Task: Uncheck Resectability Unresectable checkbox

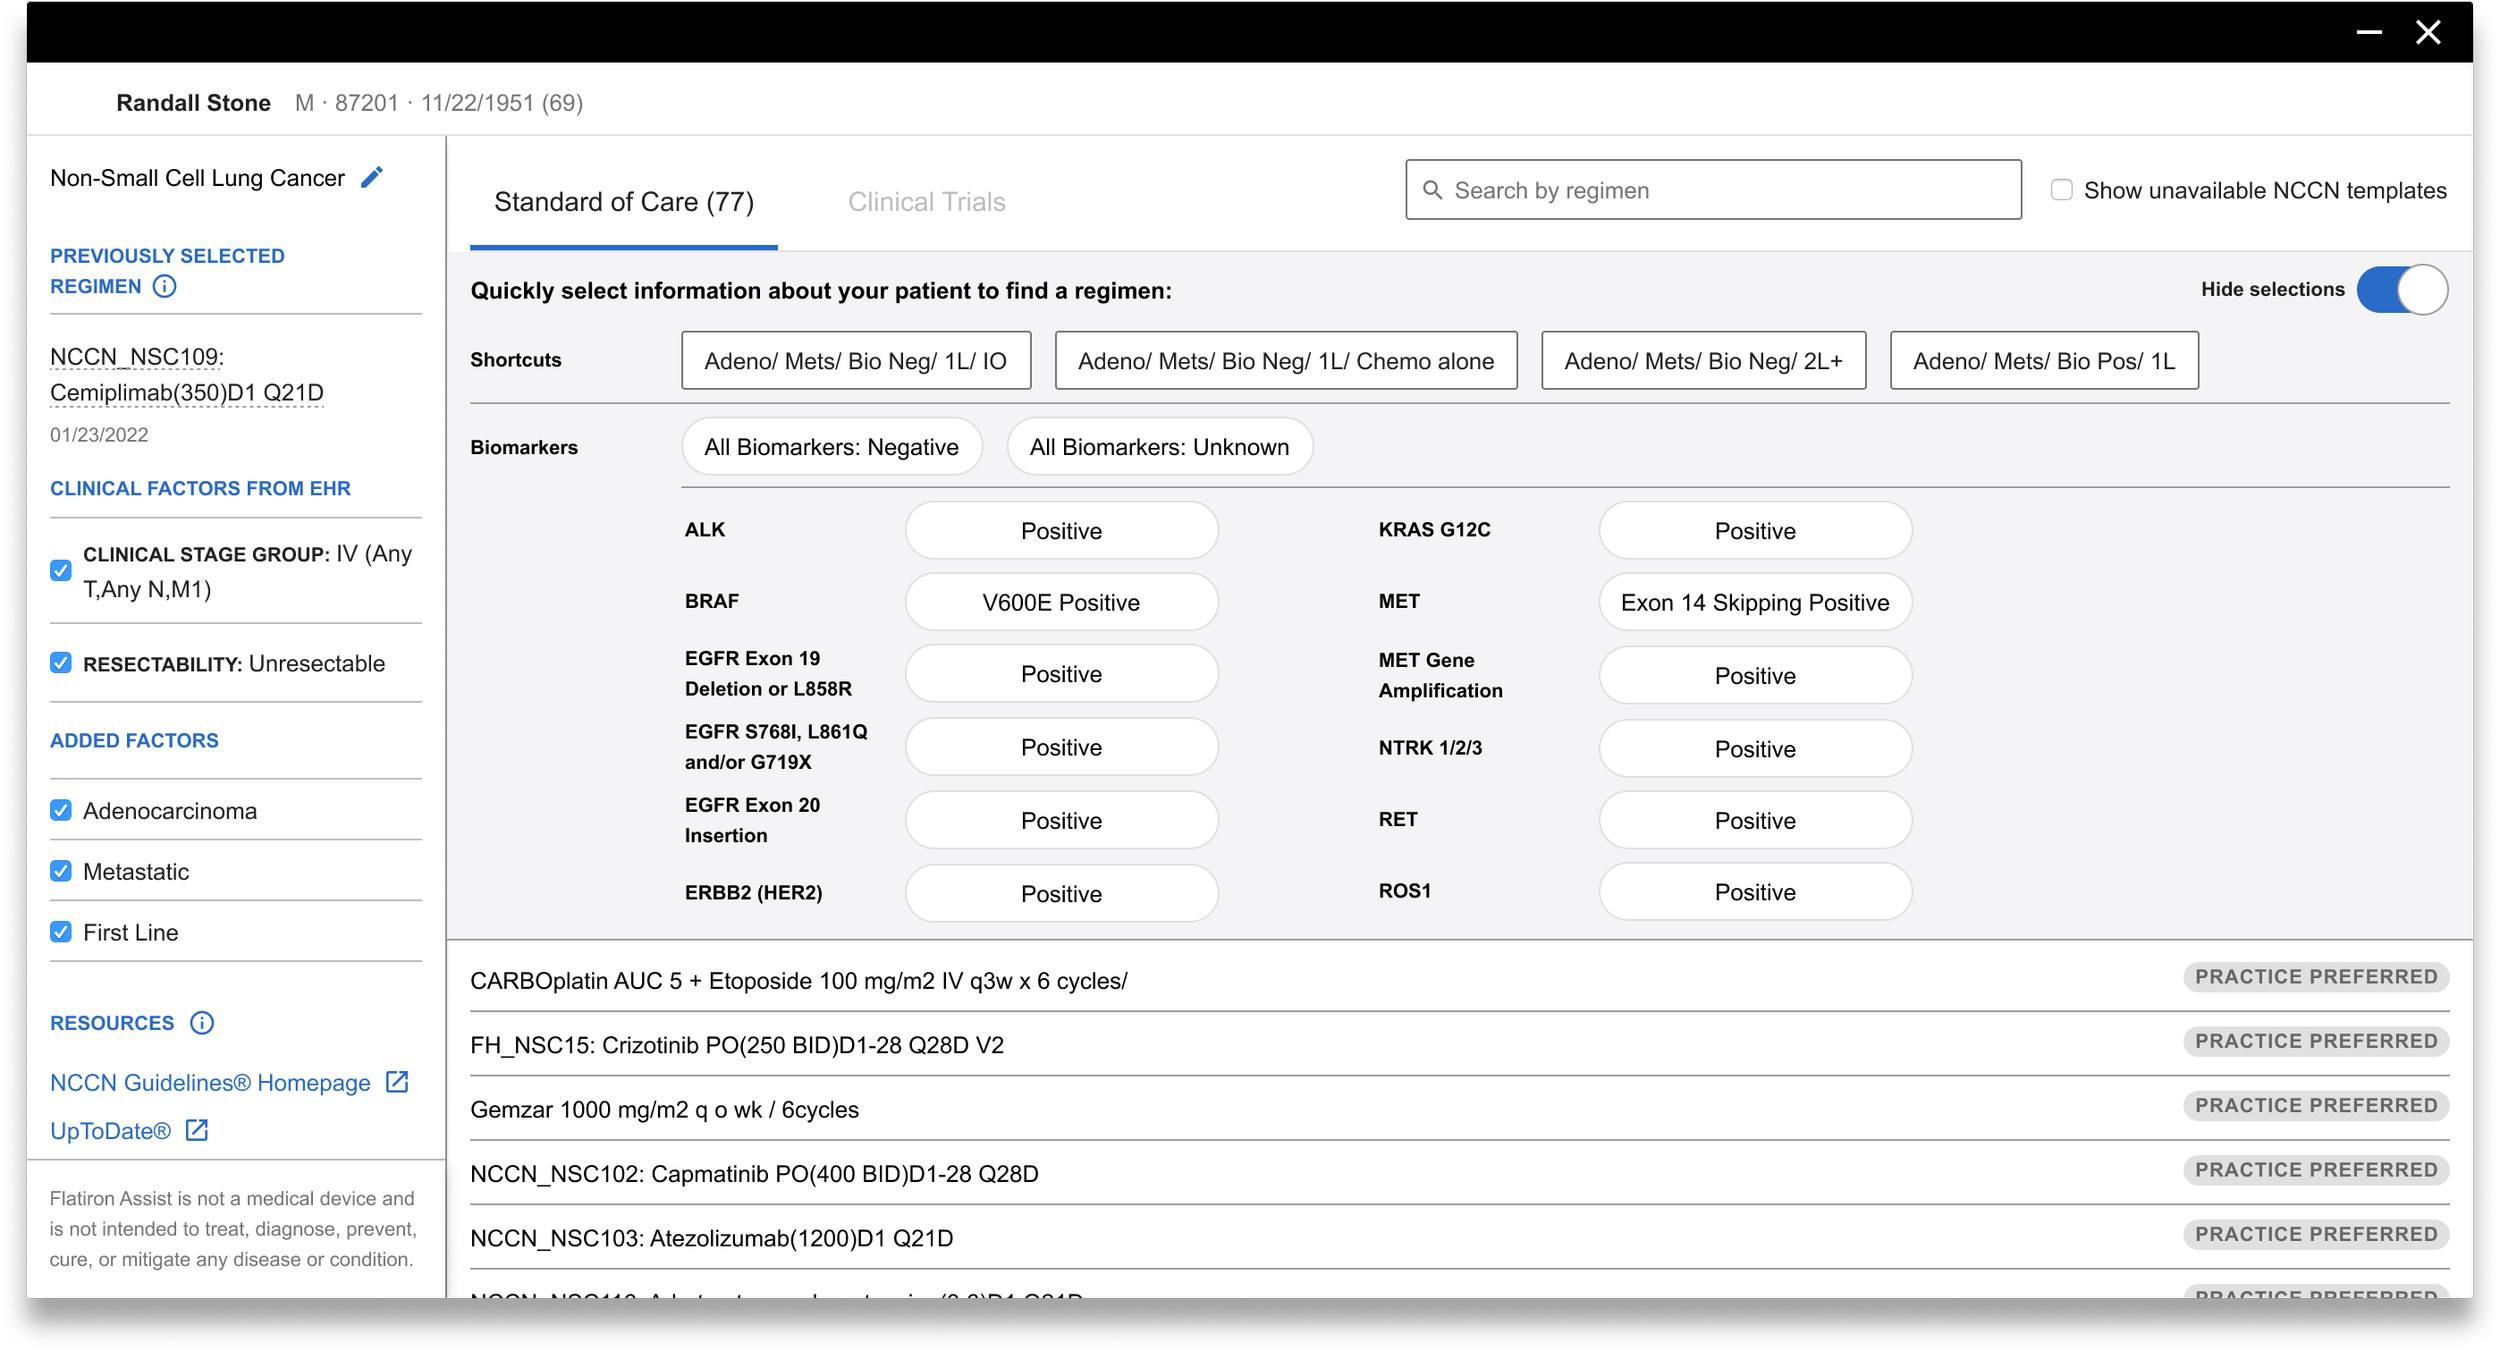Action: (x=61, y=663)
